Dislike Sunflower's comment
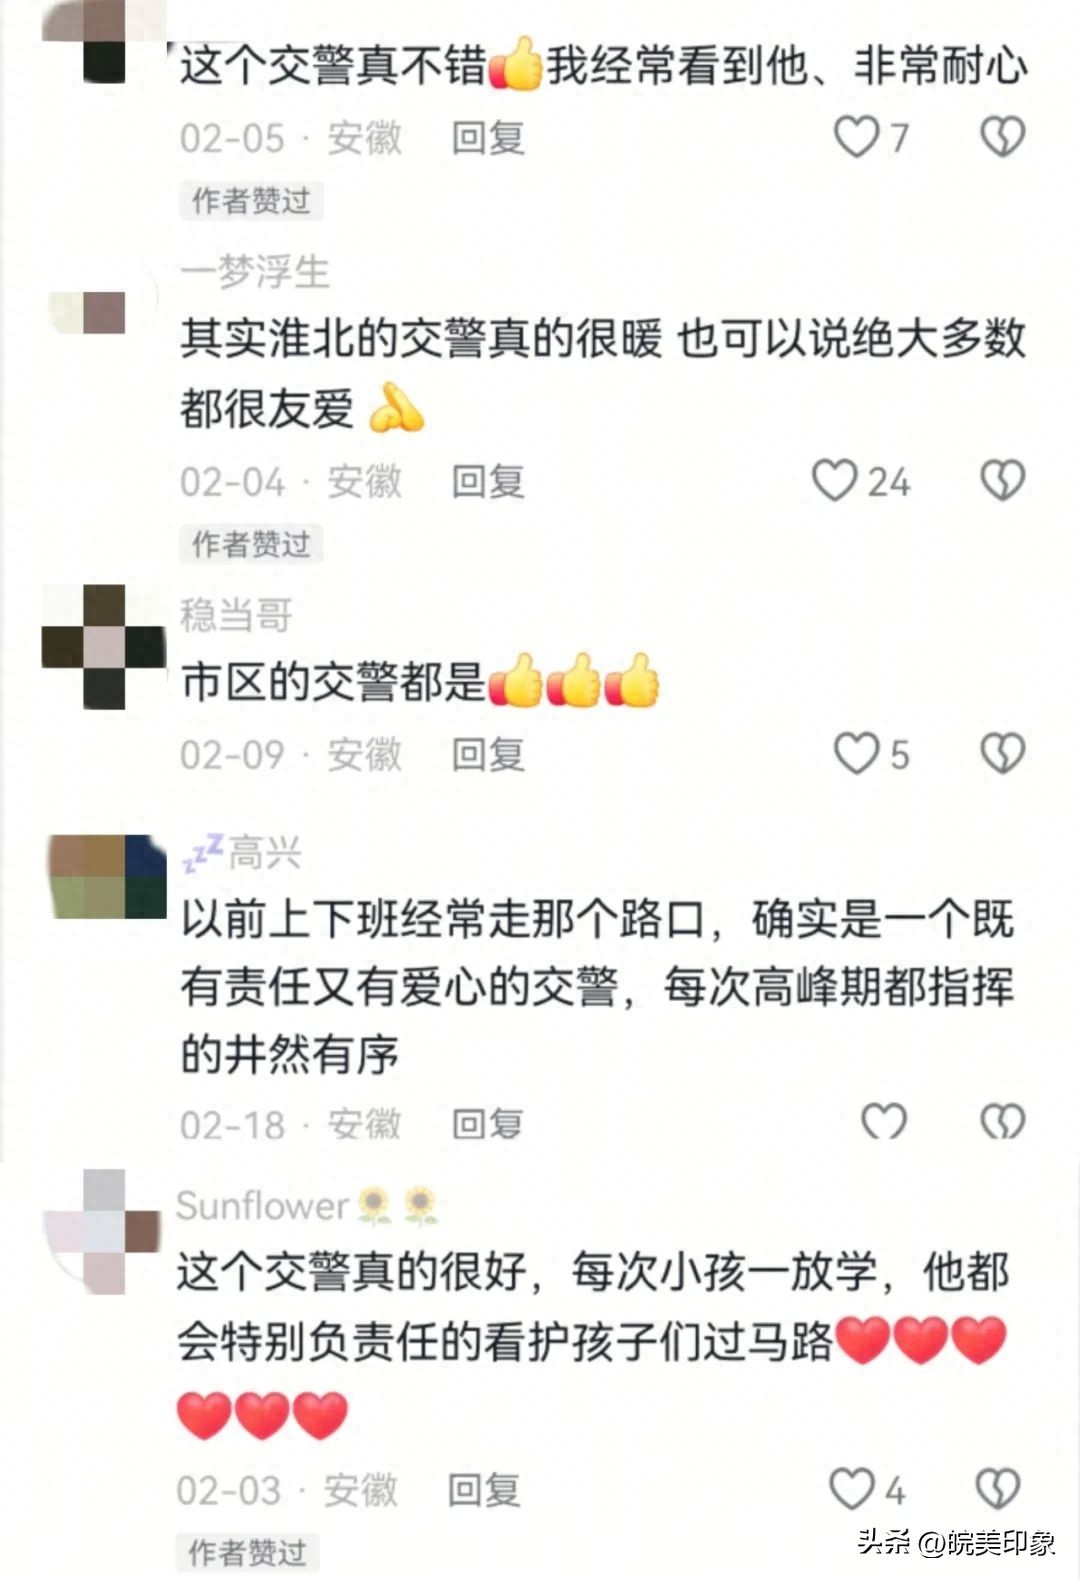This screenshot has width=1080, height=1580. (x=998, y=1489)
